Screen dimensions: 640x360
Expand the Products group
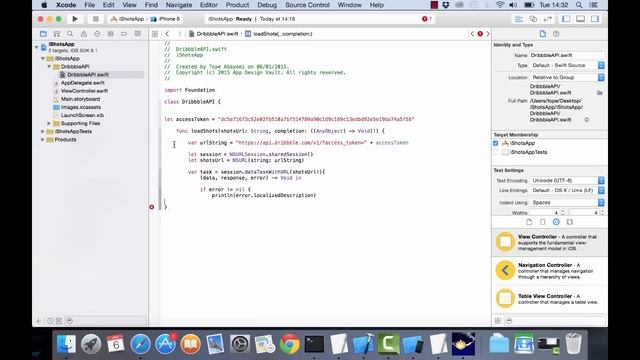(x=42, y=140)
